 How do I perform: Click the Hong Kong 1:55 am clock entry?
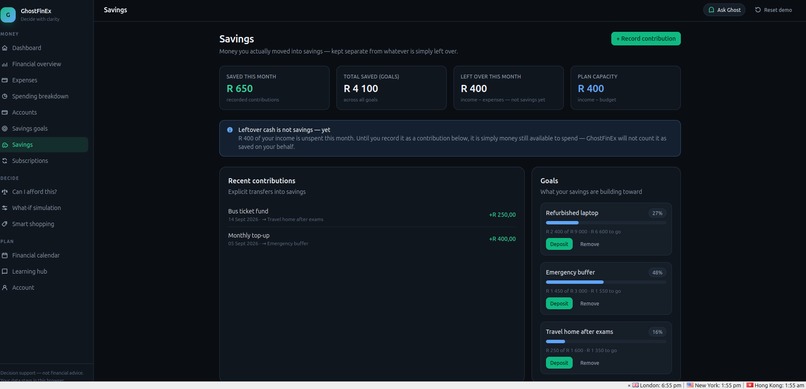coord(775,385)
